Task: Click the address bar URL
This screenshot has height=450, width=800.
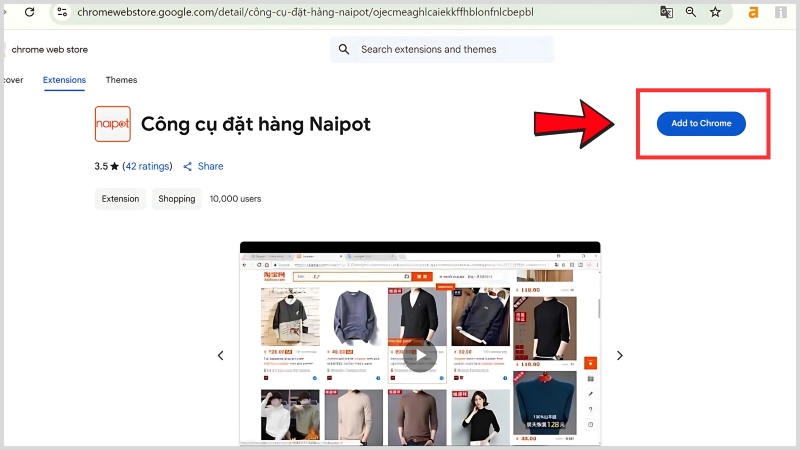Action: click(305, 12)
